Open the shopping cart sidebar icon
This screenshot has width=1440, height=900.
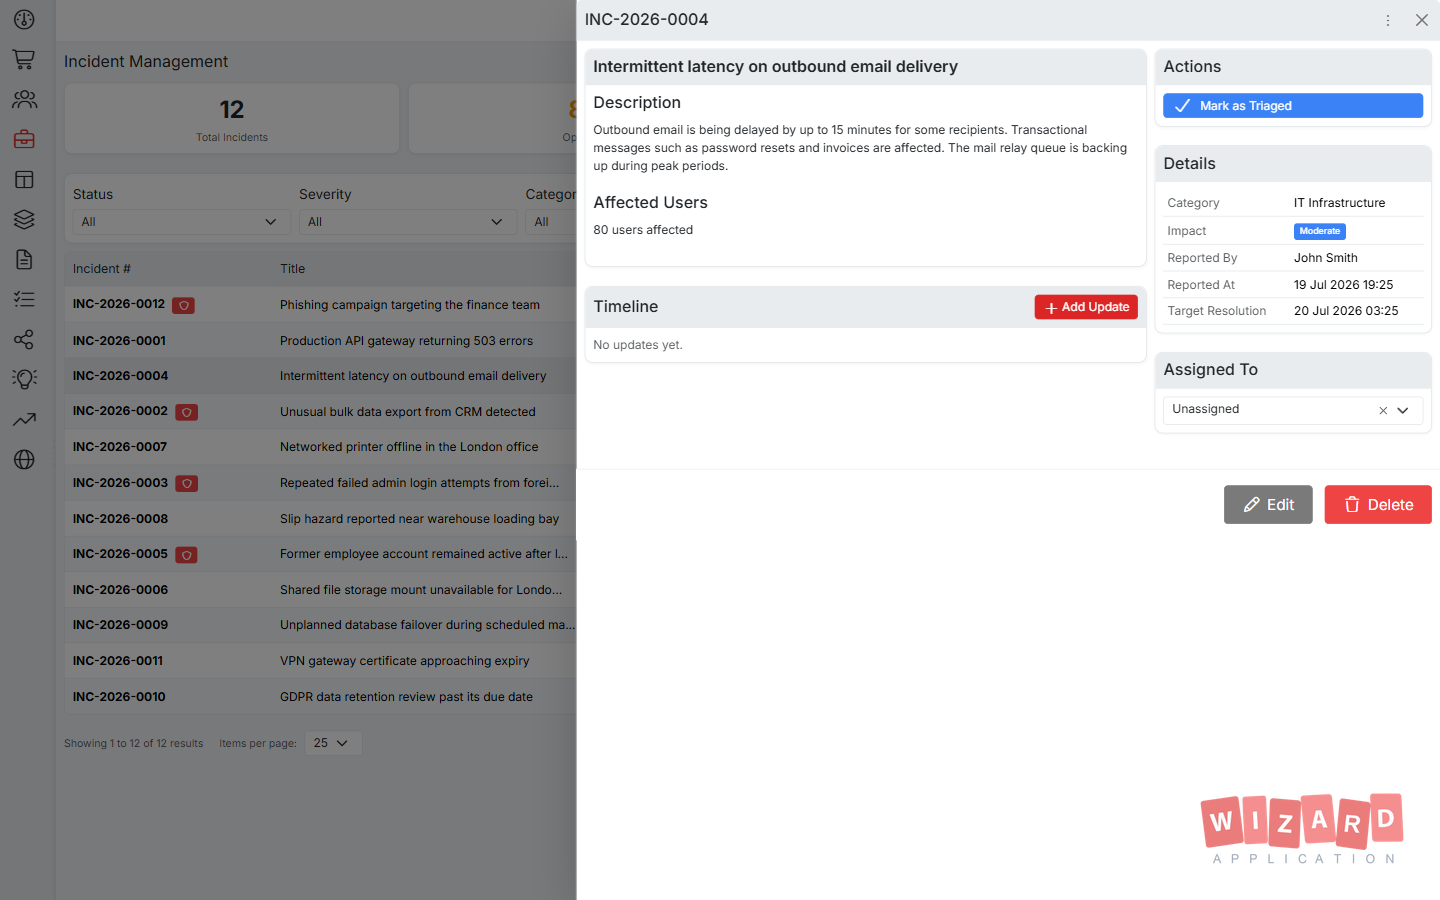click(x=24, y=59)
